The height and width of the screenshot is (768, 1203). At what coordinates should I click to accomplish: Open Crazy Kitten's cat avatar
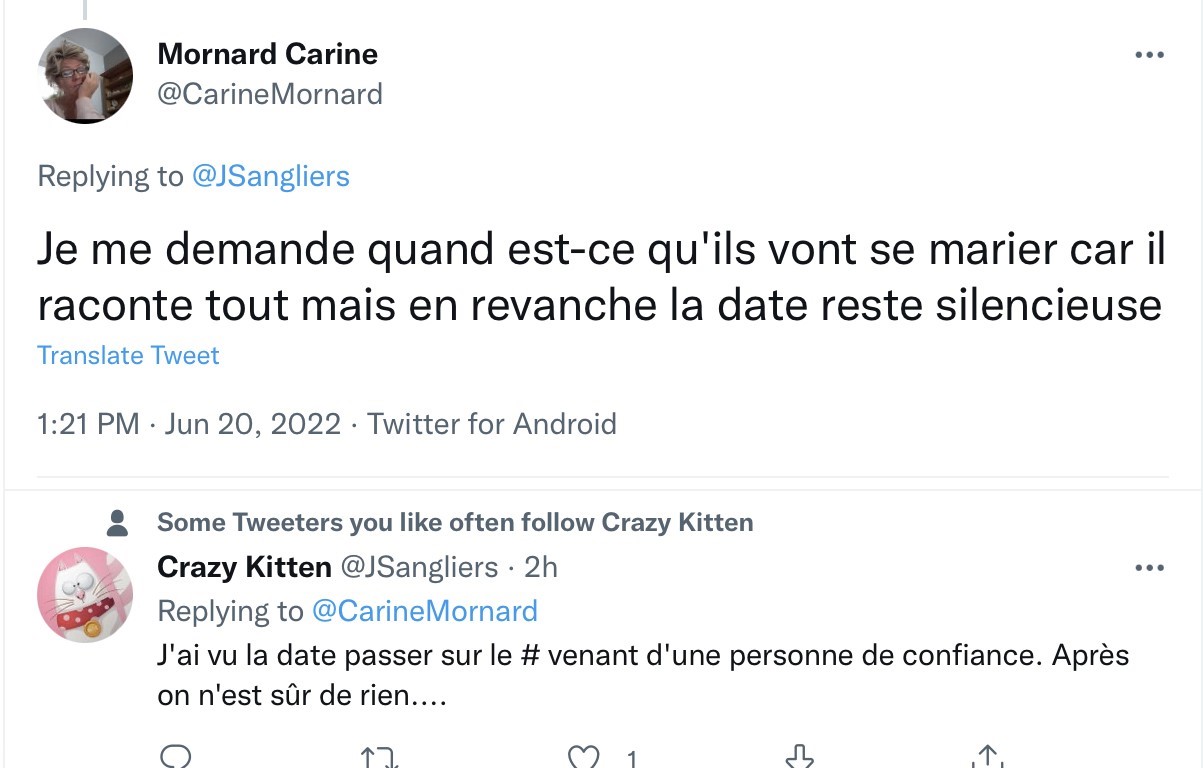click(x=85, y=595)
